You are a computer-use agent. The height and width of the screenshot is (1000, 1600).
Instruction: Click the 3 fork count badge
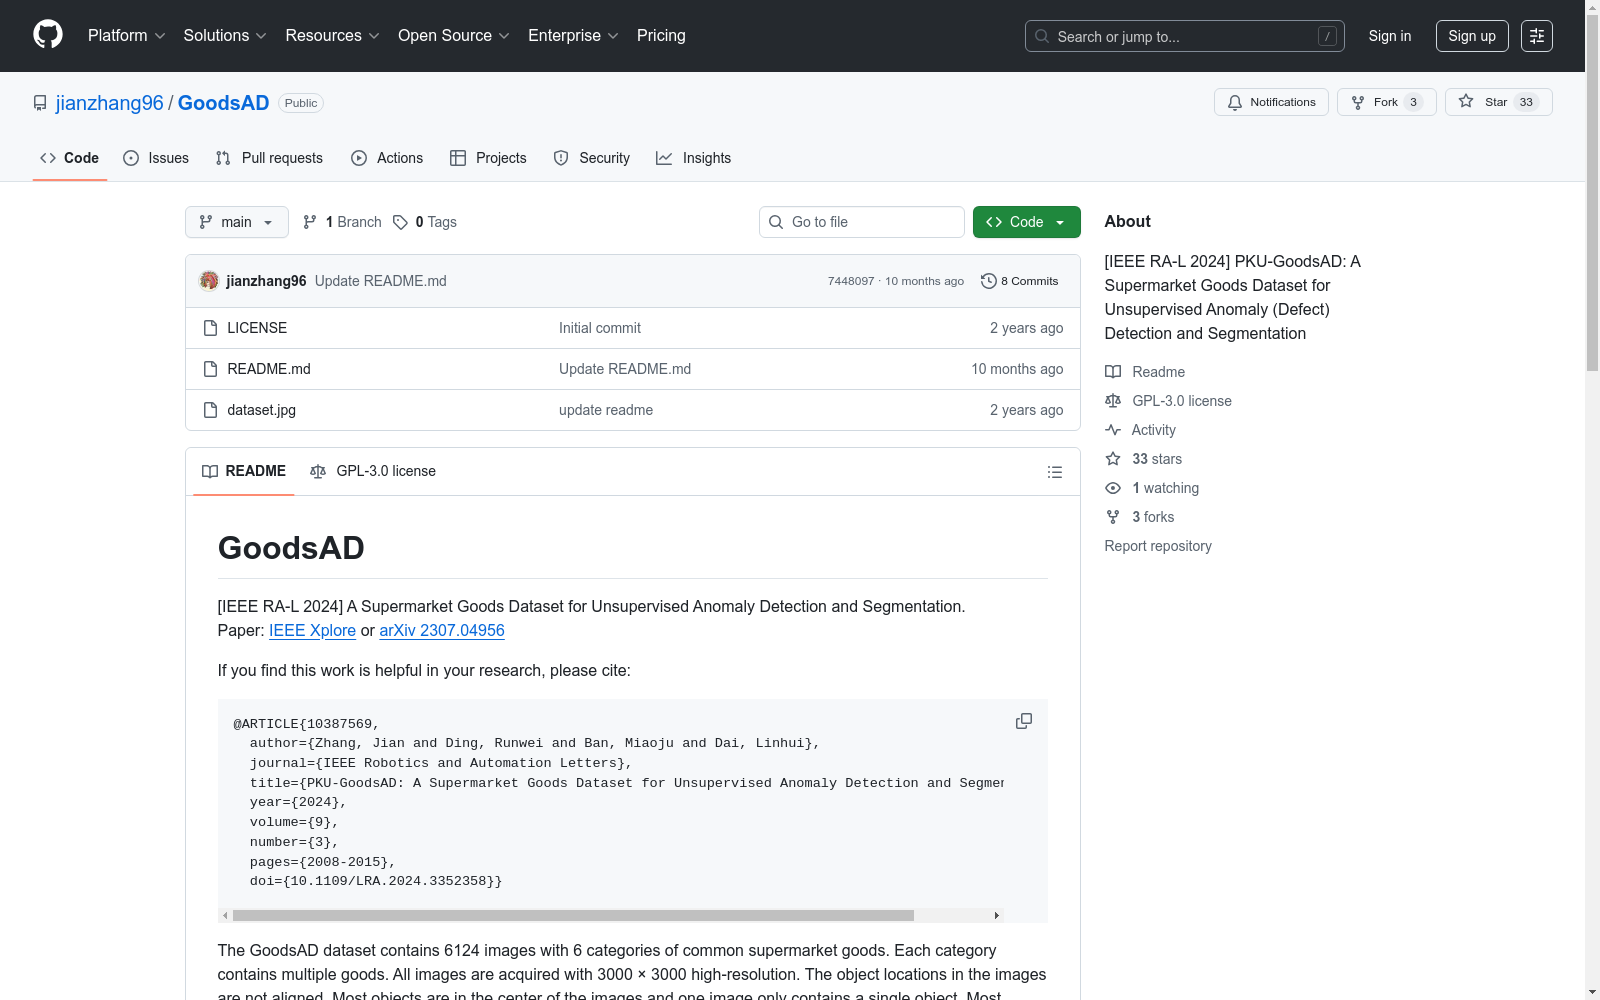[1413, 102]
